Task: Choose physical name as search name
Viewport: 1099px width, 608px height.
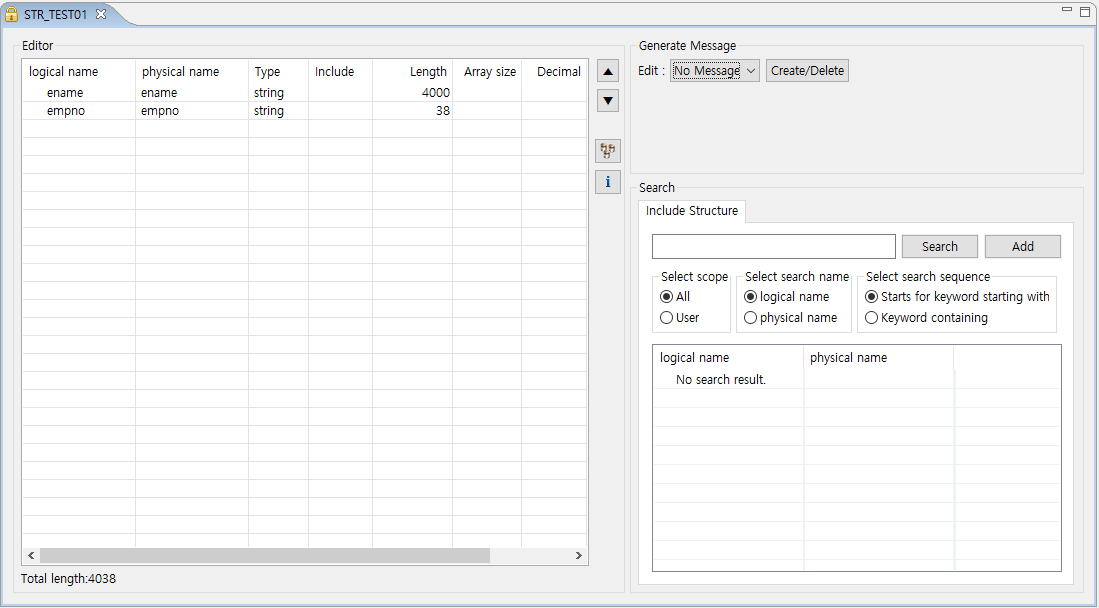Action: coord(751,318)
